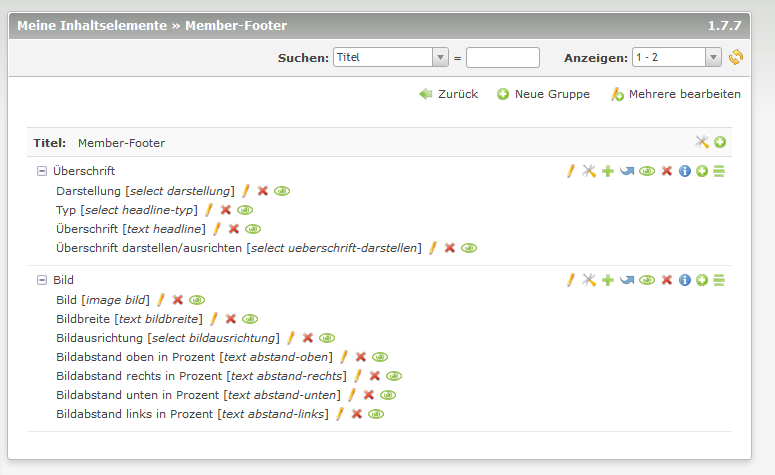Image resolution: width=775 pixels, height=475 pixels.
Task: Click Neue Gruppe link
Action: (544, 94)
